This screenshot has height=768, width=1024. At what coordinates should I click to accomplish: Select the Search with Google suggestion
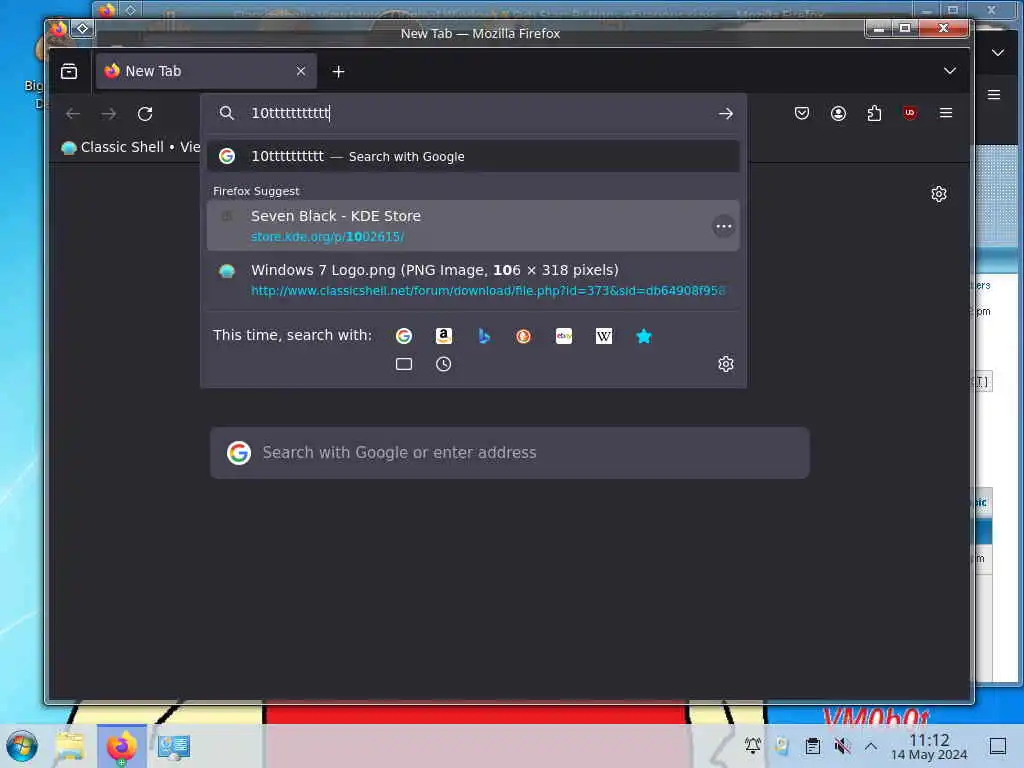[x=473, y=156]
